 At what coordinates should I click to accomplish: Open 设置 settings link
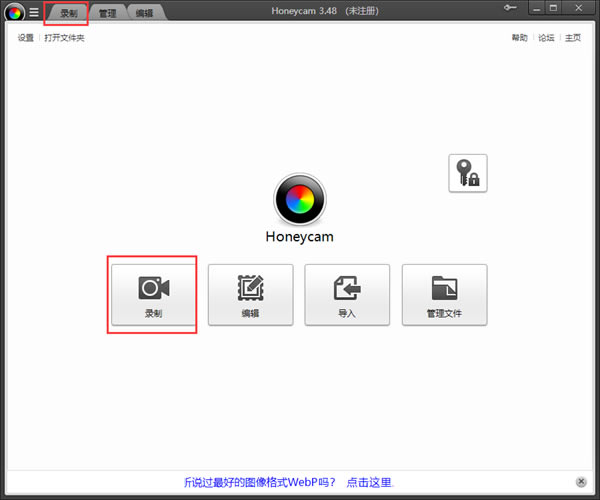[26, 37]
